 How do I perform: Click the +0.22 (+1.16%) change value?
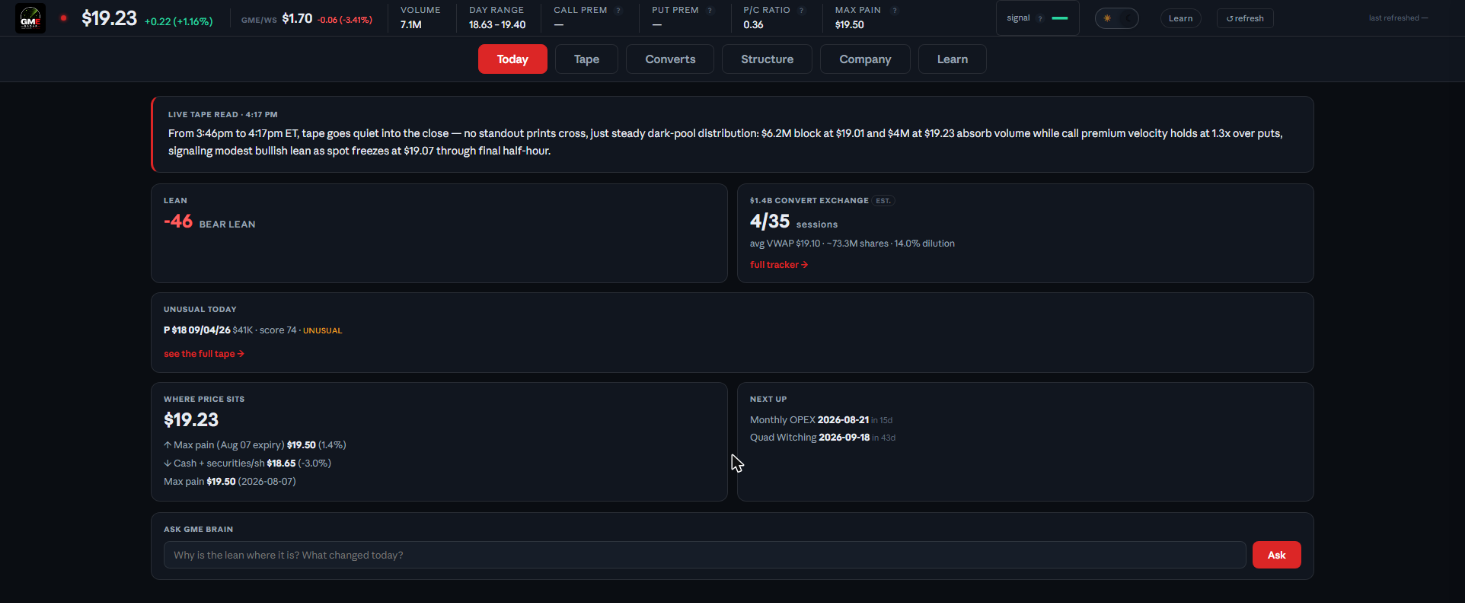[179, 20]
